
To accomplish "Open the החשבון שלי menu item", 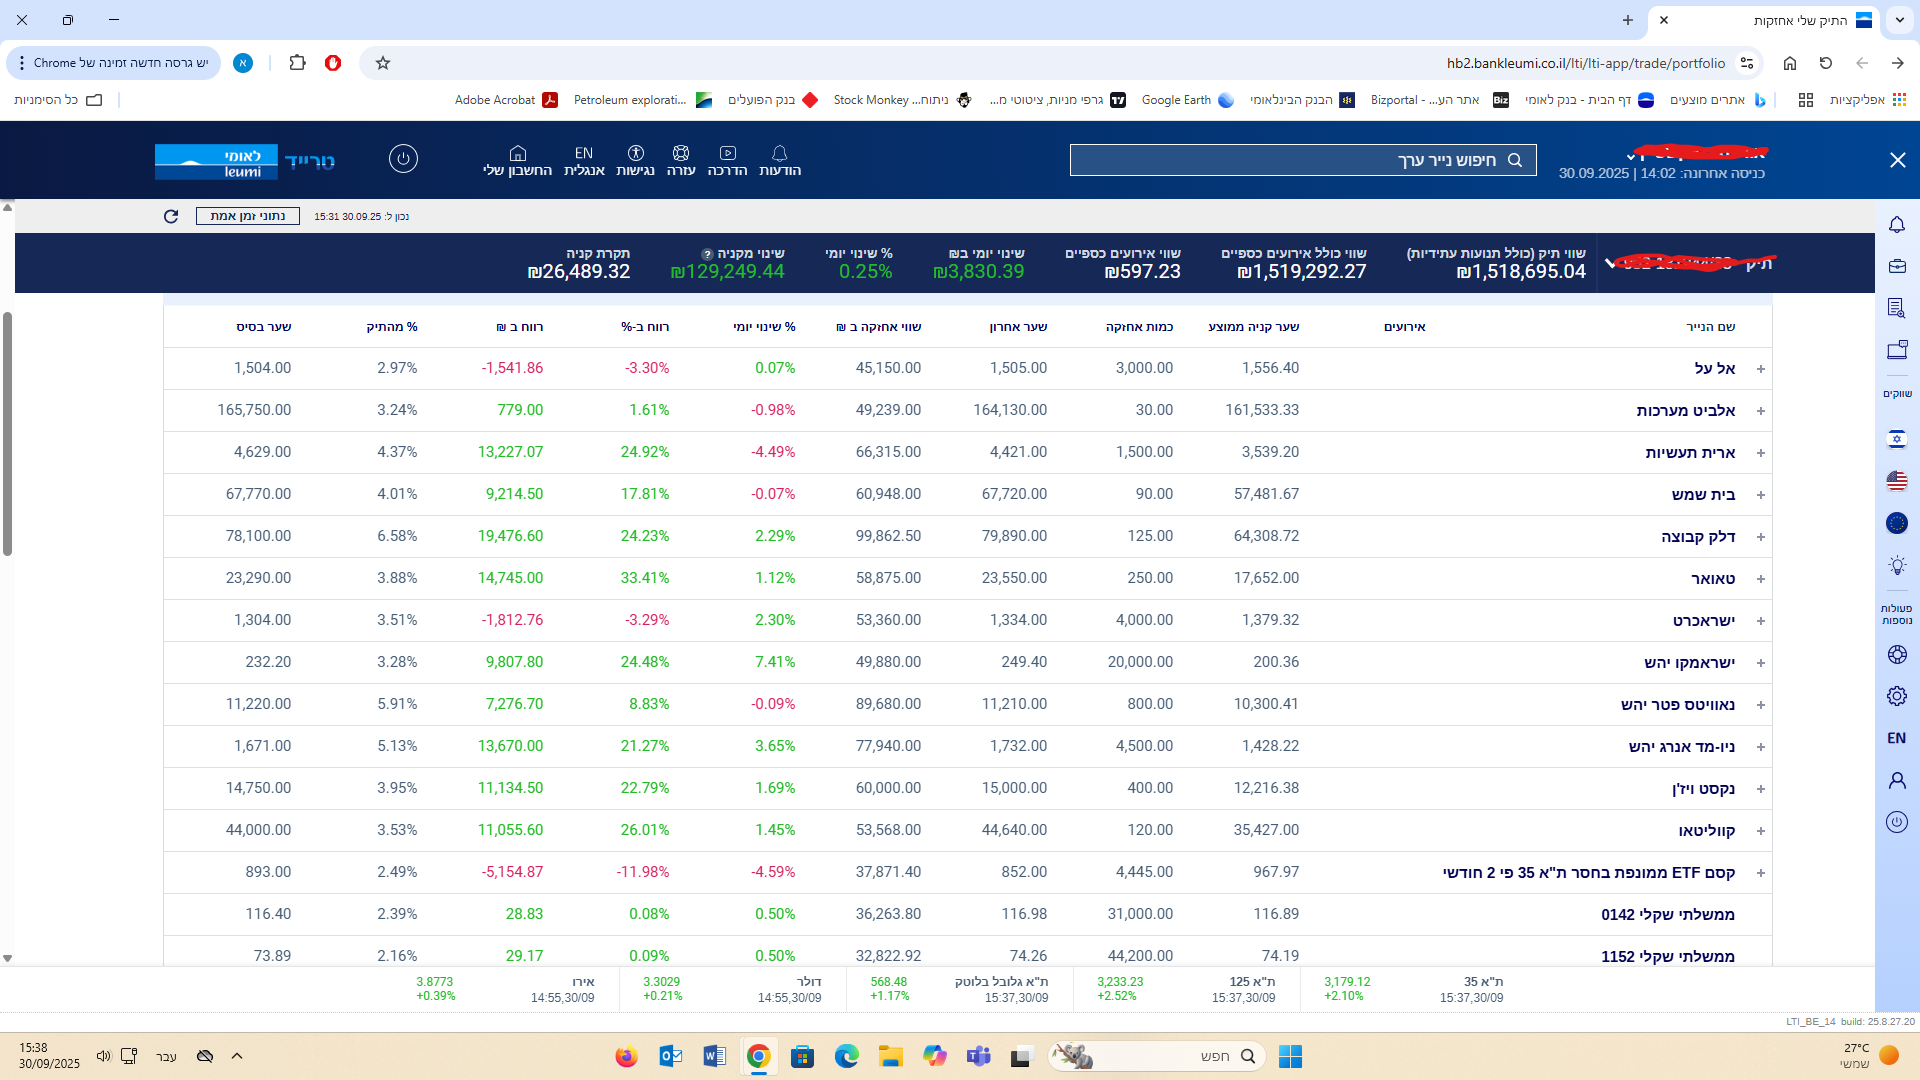I will click(x=517, y=159).
